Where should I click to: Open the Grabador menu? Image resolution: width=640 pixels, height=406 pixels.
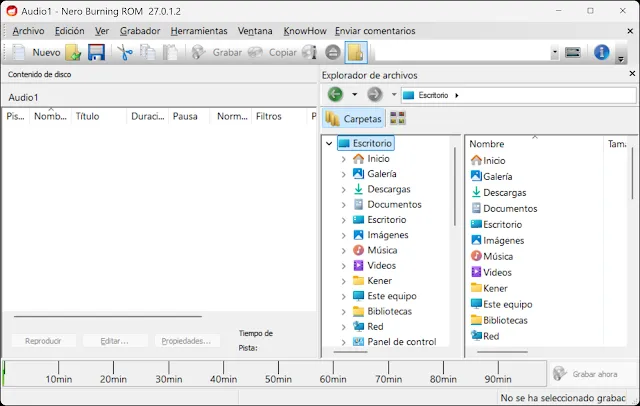coord(140,31)
